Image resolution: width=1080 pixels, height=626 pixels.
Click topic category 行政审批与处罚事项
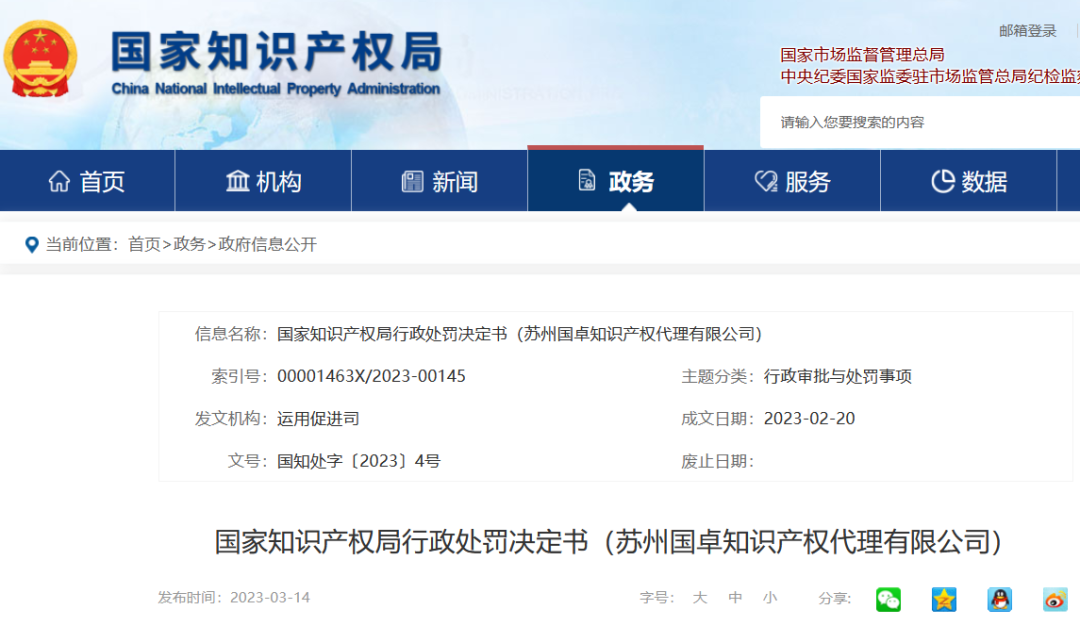(x=838, y=377)
